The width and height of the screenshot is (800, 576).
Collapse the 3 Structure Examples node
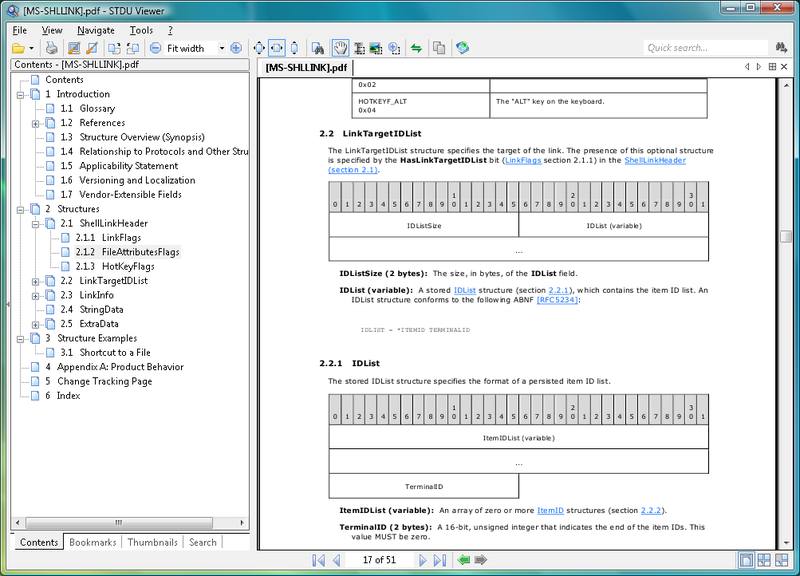20,339
